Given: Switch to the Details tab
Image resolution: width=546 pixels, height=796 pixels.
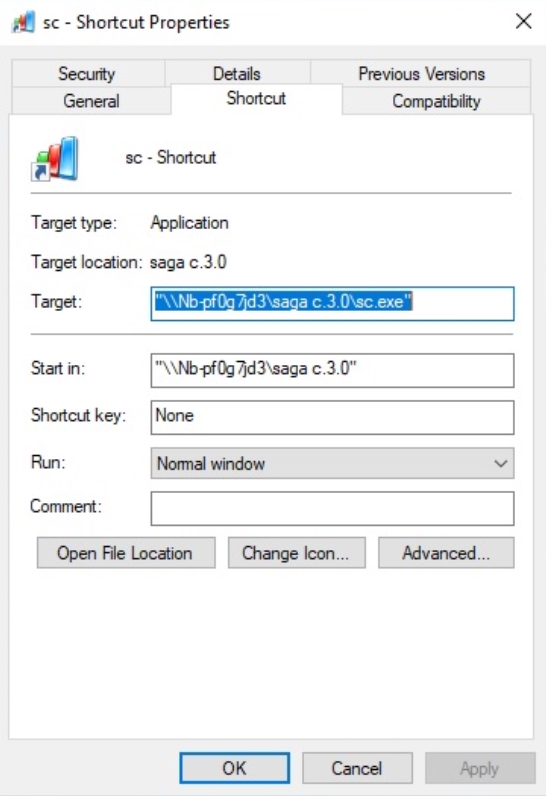Looking at the screenshot, I should (237, 74).
